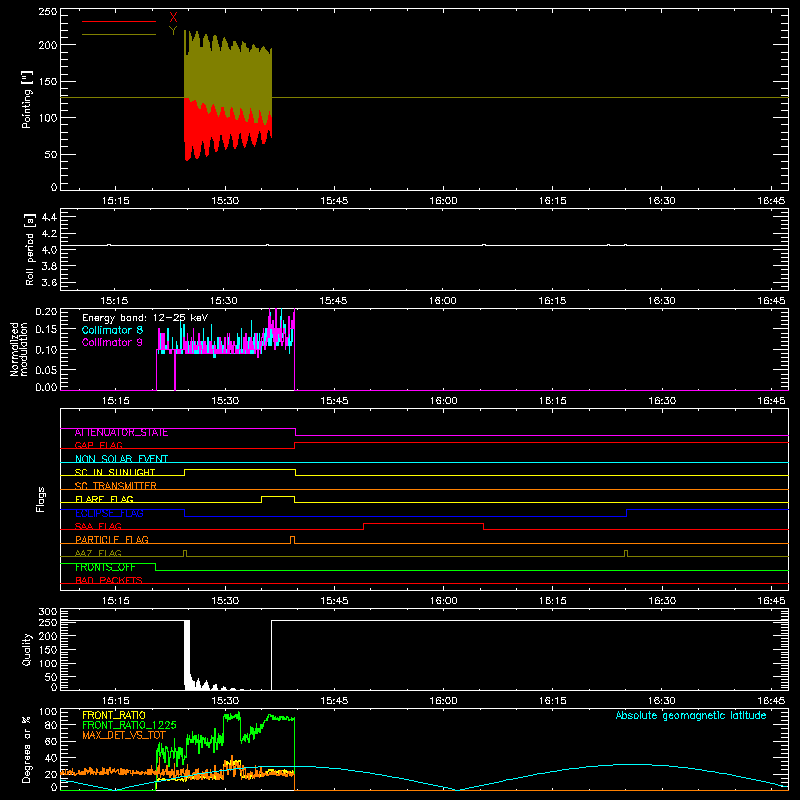Click the raised SC_IN_SUNLIGHT step segment
The width and height of the screenshot is (800, 800).
point(240,470)
